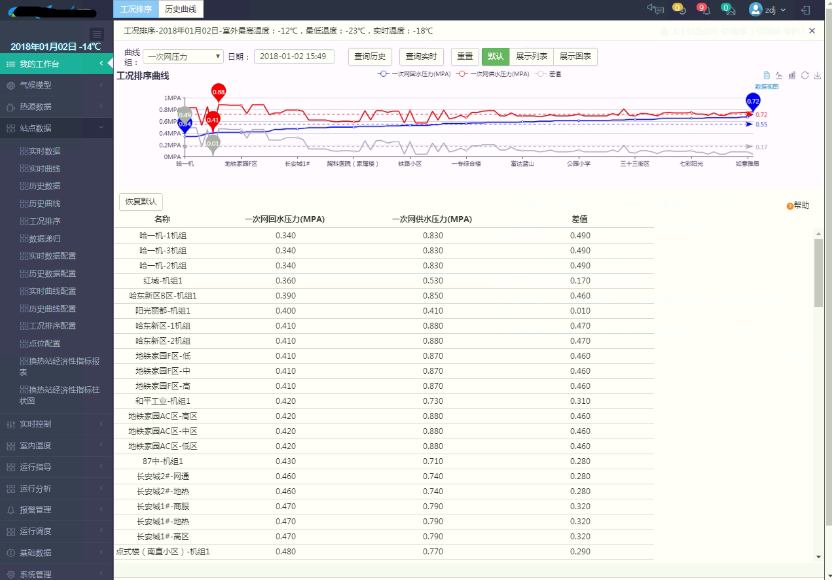Click the logout icon at top right
The image size is (832, 580).
tap(806, 9)
